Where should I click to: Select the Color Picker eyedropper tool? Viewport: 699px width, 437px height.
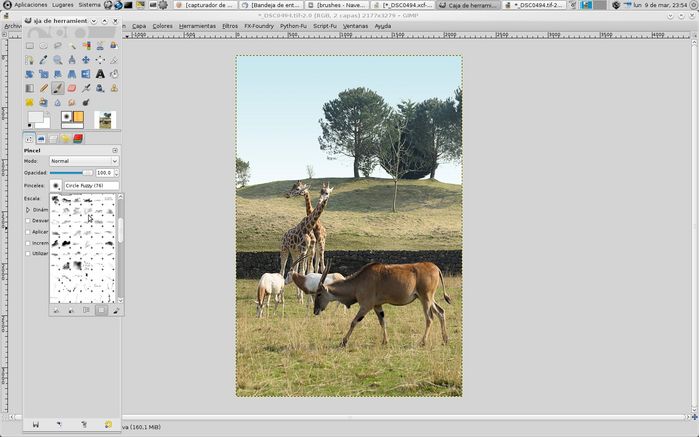click(x=43, y=60)
